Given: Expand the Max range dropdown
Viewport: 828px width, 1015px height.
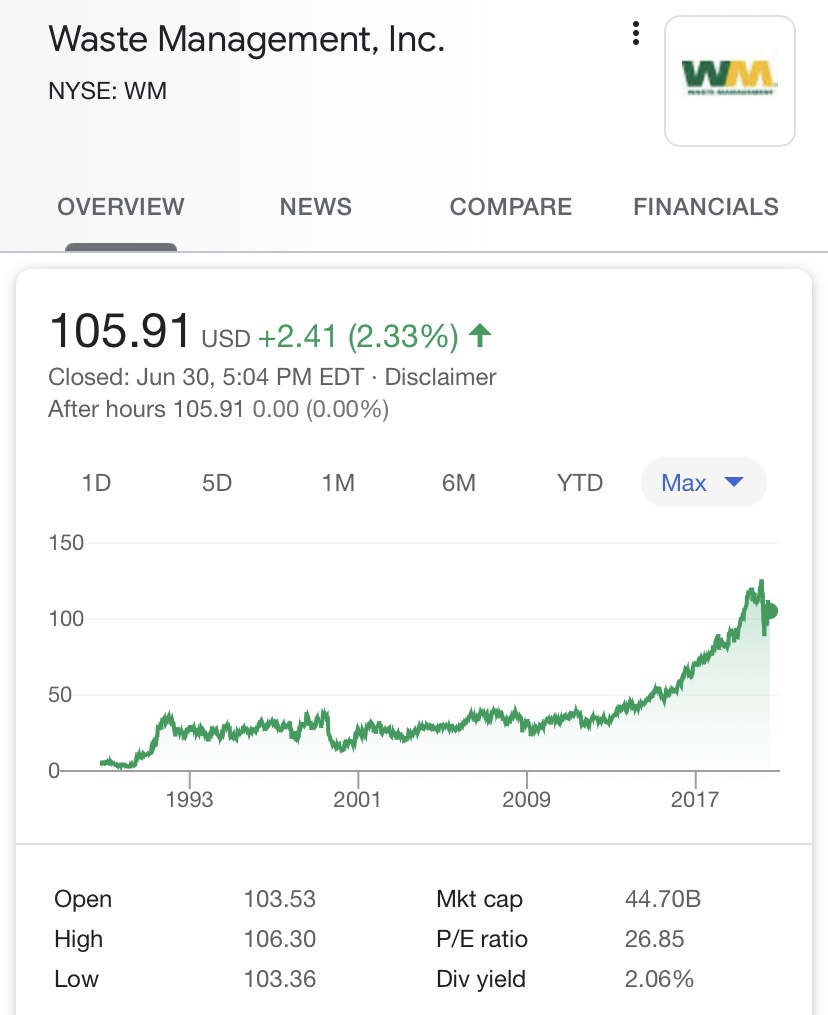Looking at the screenshot, I should (703, 483).
